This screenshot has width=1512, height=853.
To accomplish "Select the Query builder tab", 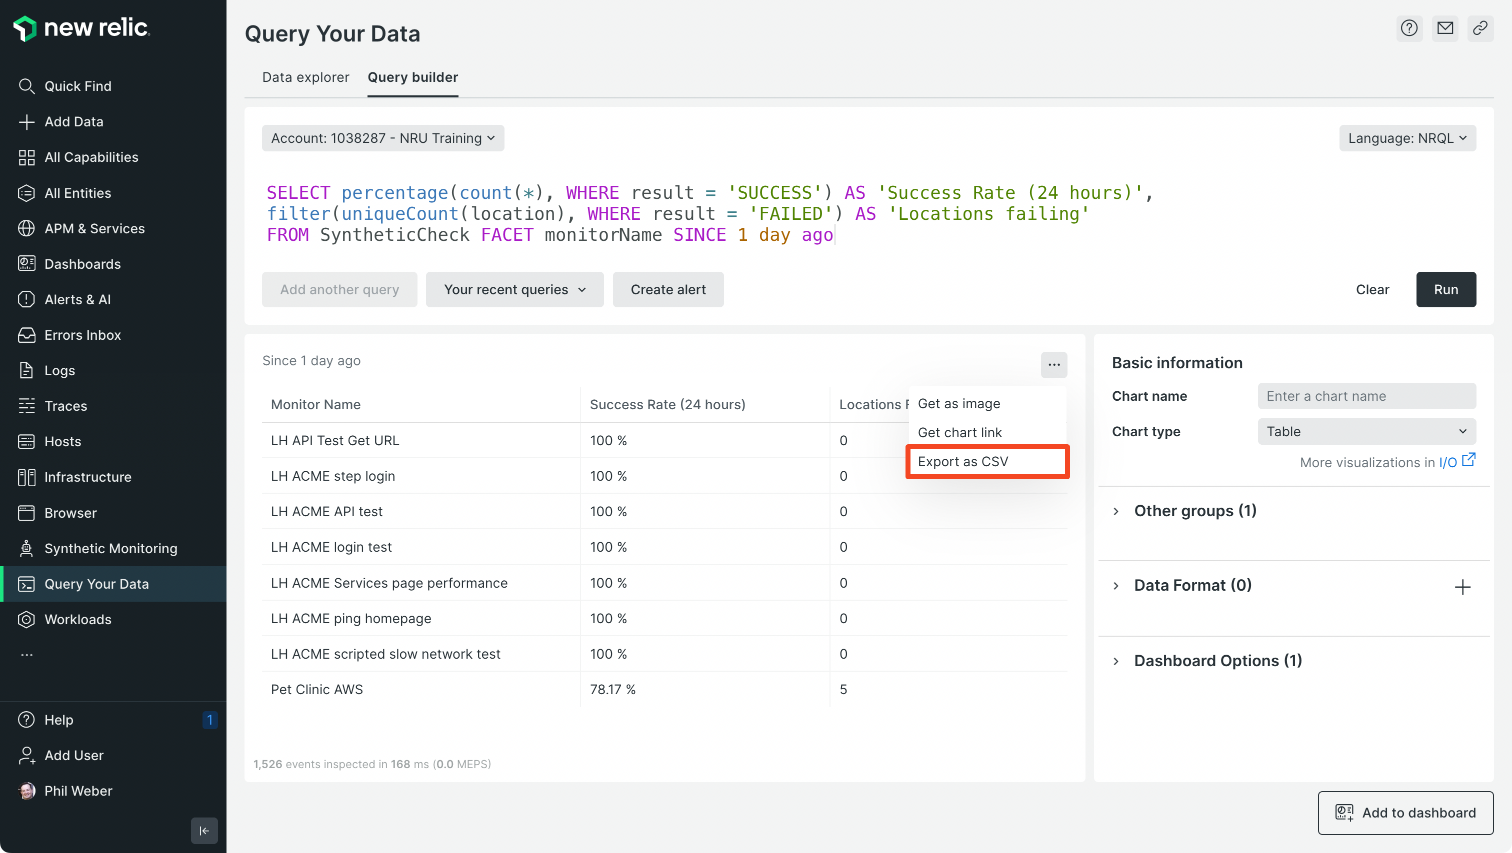I will [413, 77].
